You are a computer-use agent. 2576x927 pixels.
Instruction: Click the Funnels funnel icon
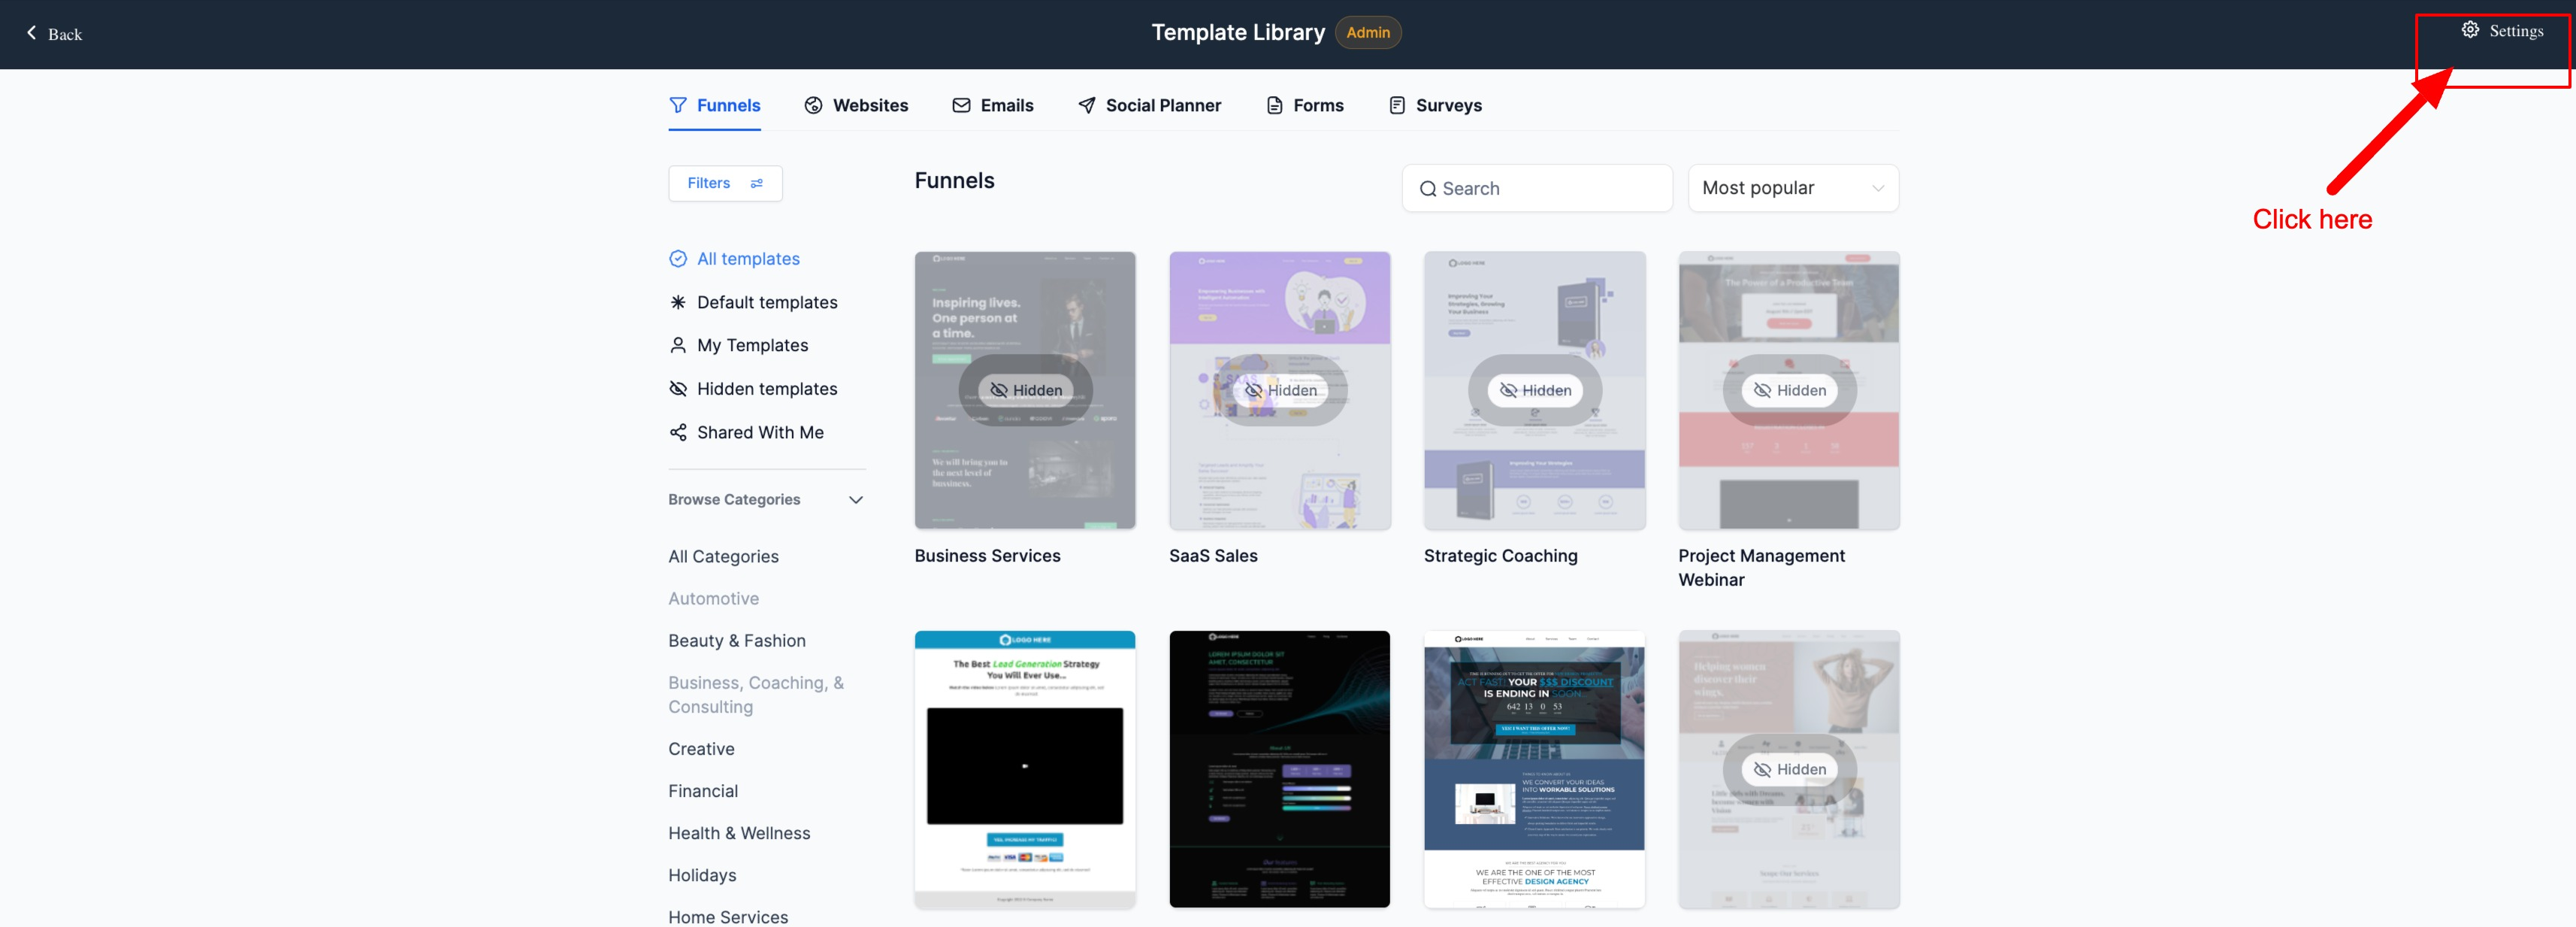coord(678,105)
